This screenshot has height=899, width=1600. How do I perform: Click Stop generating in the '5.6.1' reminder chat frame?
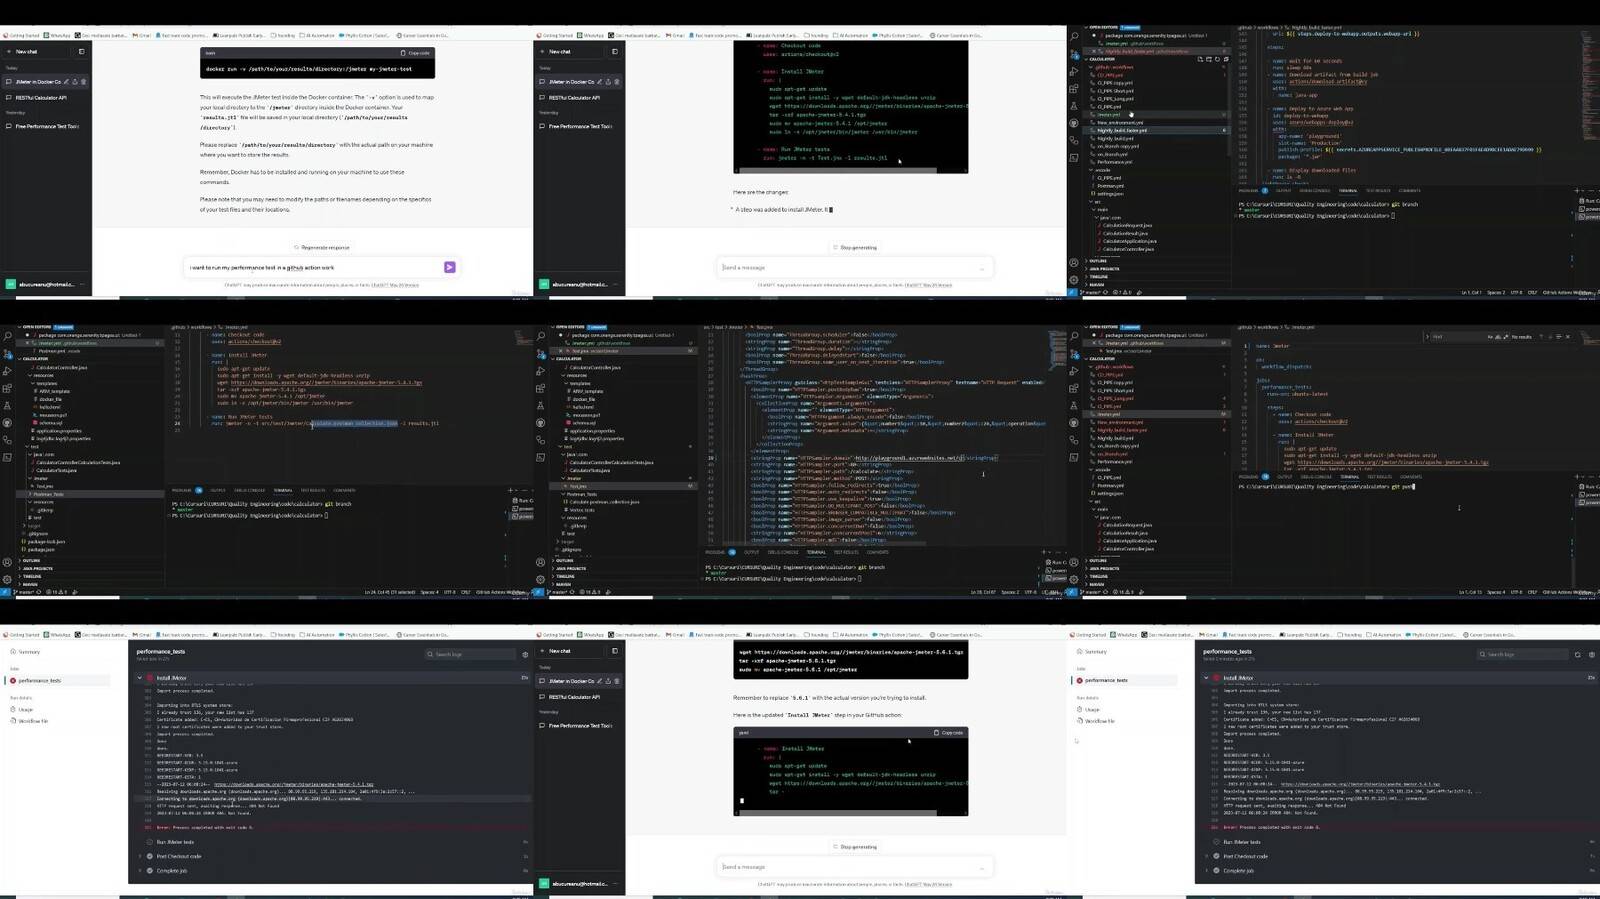(855, 846)
